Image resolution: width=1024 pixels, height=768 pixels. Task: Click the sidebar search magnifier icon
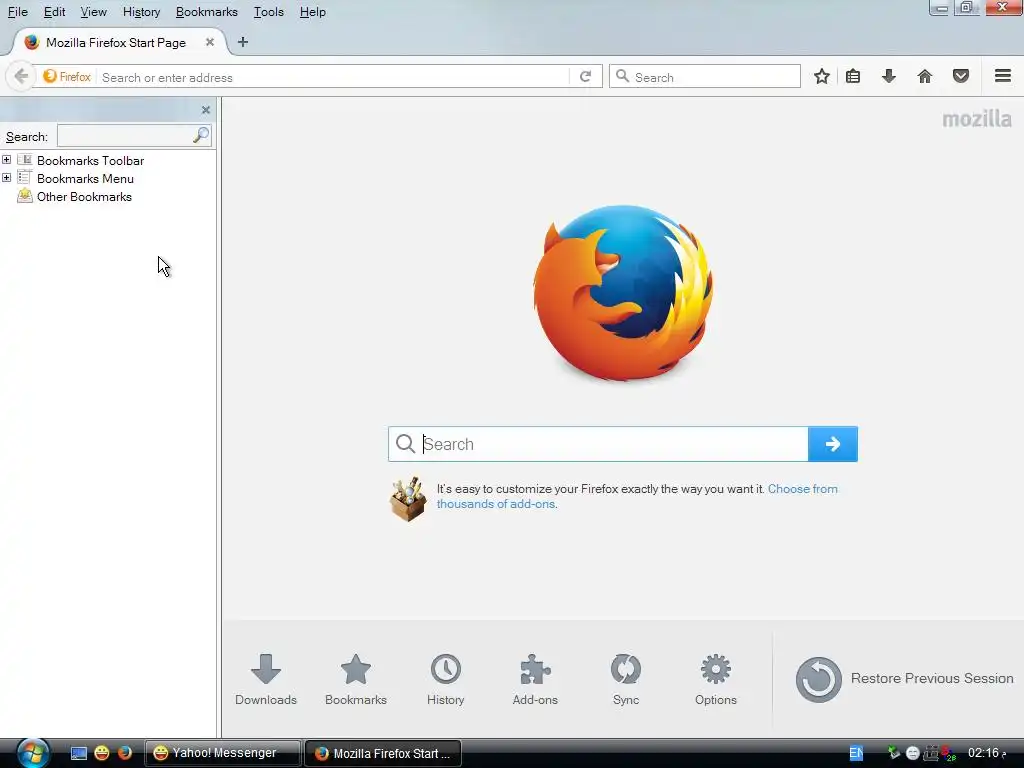pyautogui.click(x=201, y=135)
